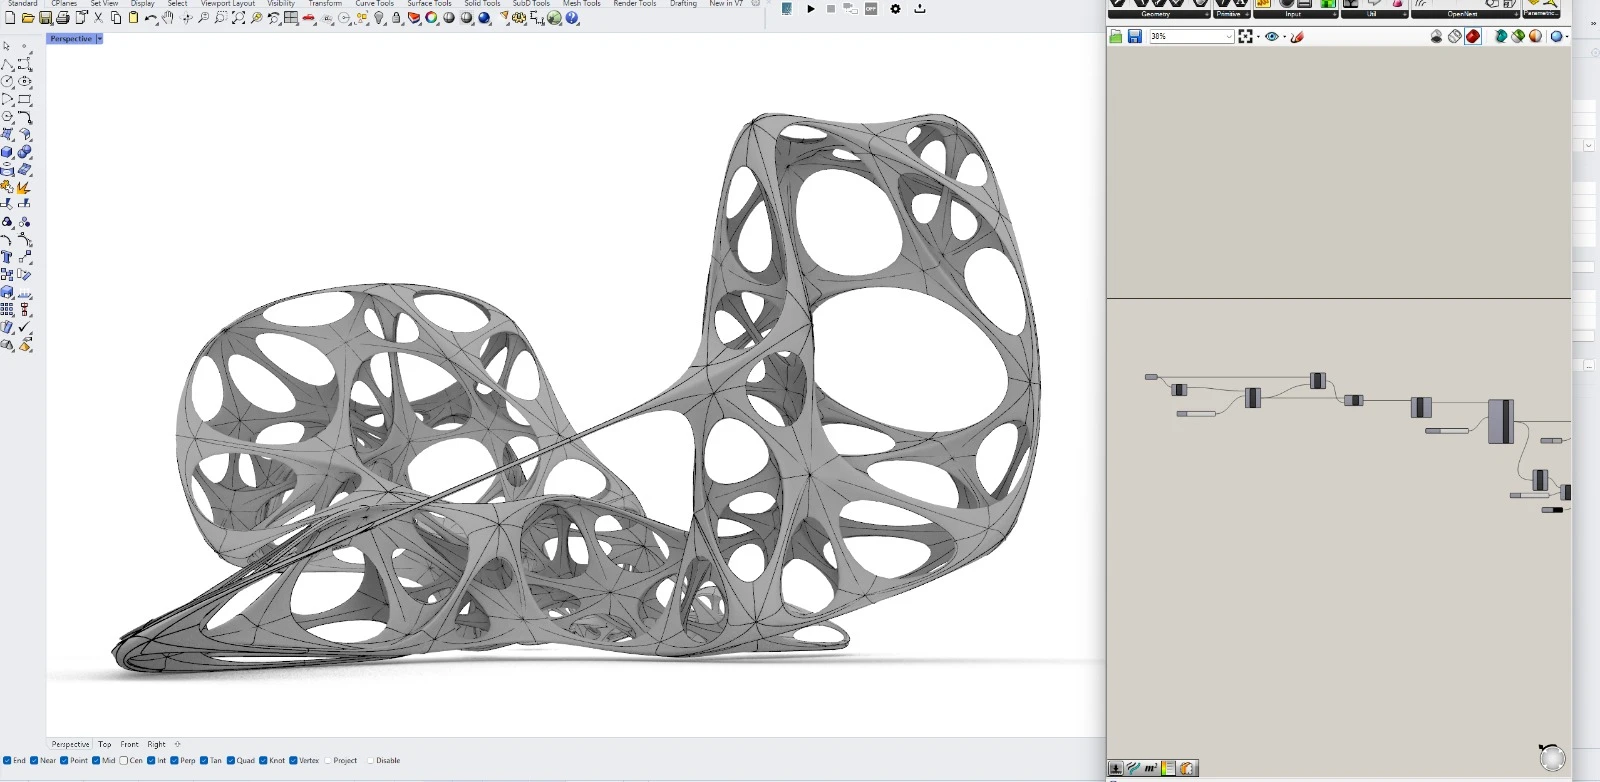Click the Save file icon in Rhino toolbar
The height and width of the screenshot is (782, 1600).
pyautogui.click(x=45, y=18)
